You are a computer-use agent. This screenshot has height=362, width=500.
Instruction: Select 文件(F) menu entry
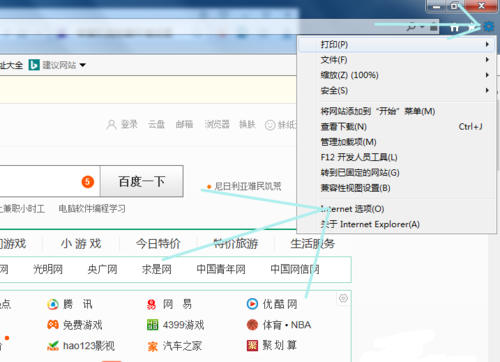coord(396,60)
